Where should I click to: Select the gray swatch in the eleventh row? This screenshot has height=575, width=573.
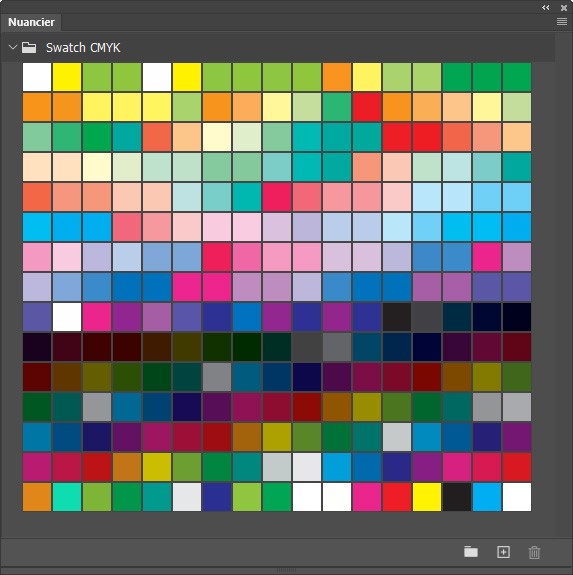pos(217,377)
